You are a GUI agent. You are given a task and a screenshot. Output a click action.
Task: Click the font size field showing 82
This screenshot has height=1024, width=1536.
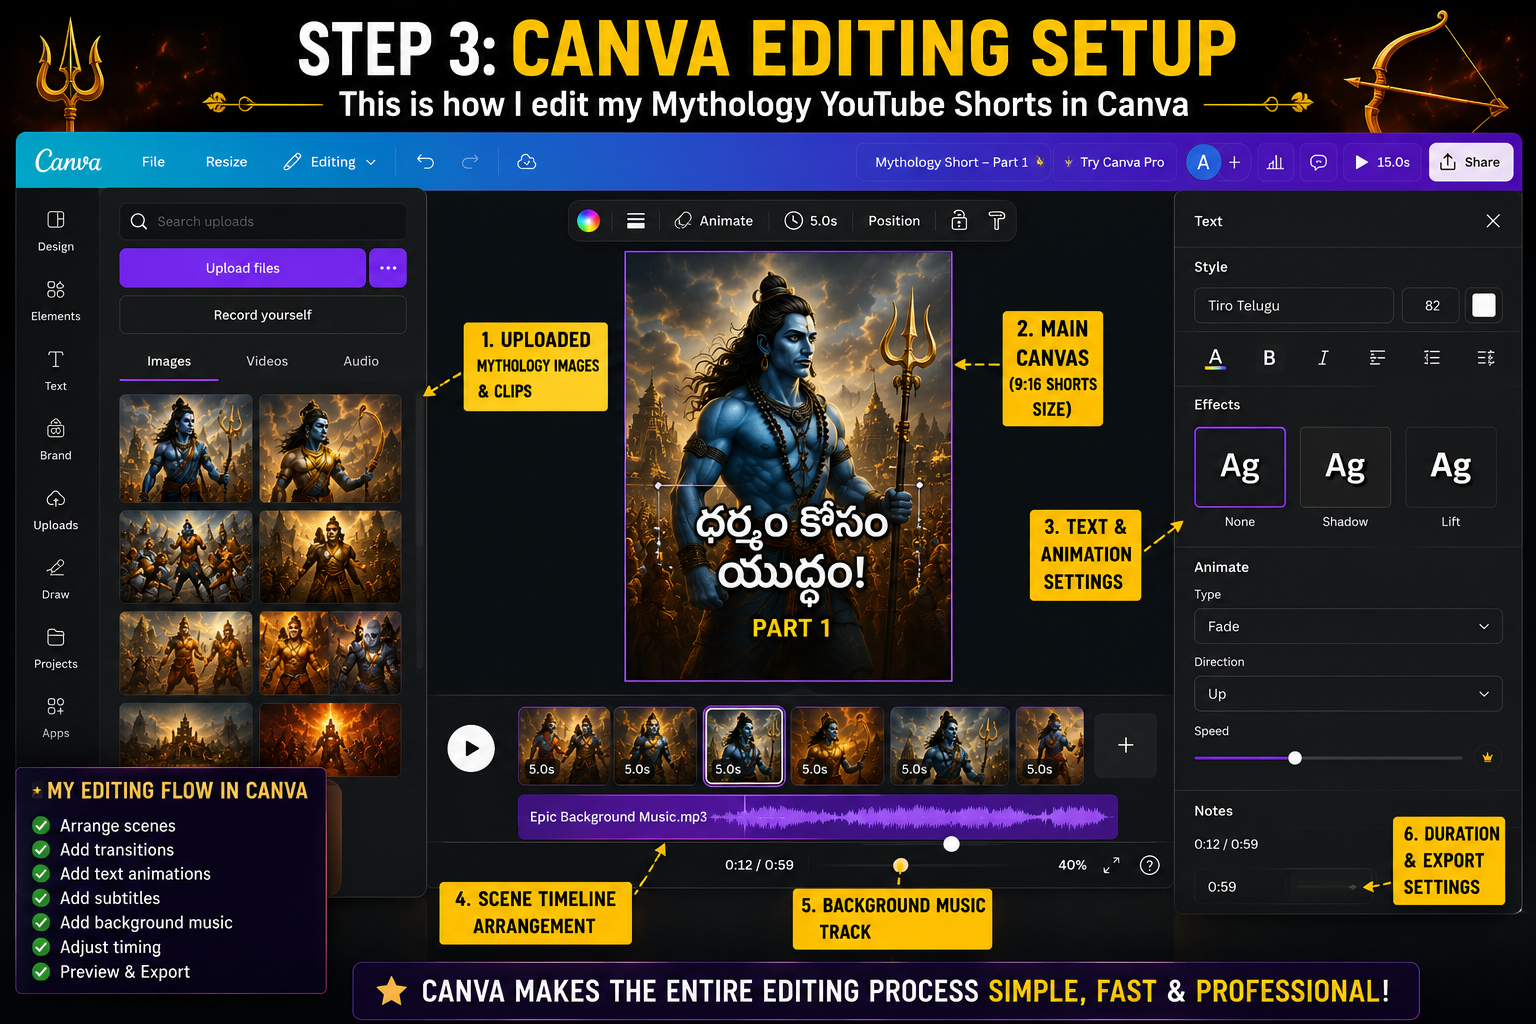(x=1432, y=306)
